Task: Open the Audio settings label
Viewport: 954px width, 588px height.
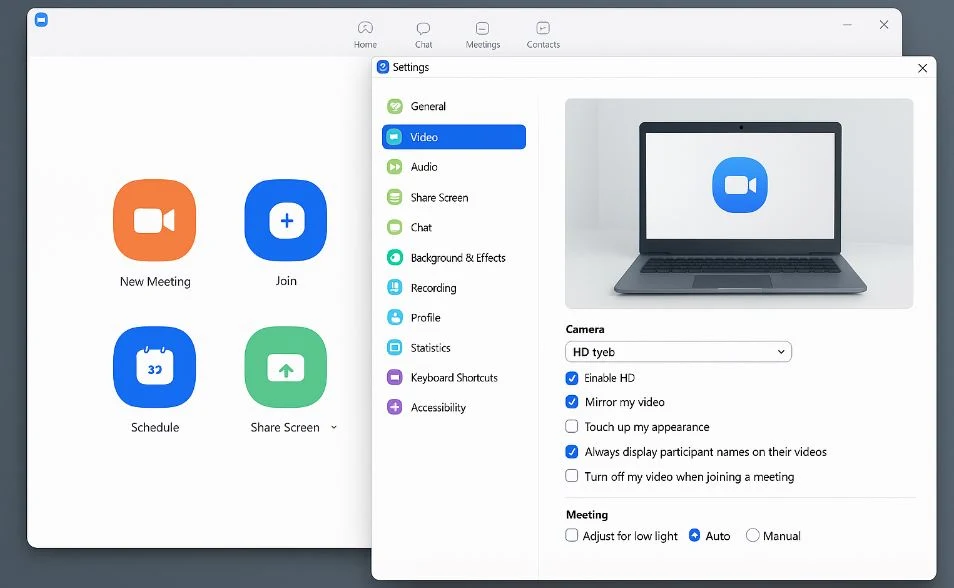Action: click(x=424, y=167)
